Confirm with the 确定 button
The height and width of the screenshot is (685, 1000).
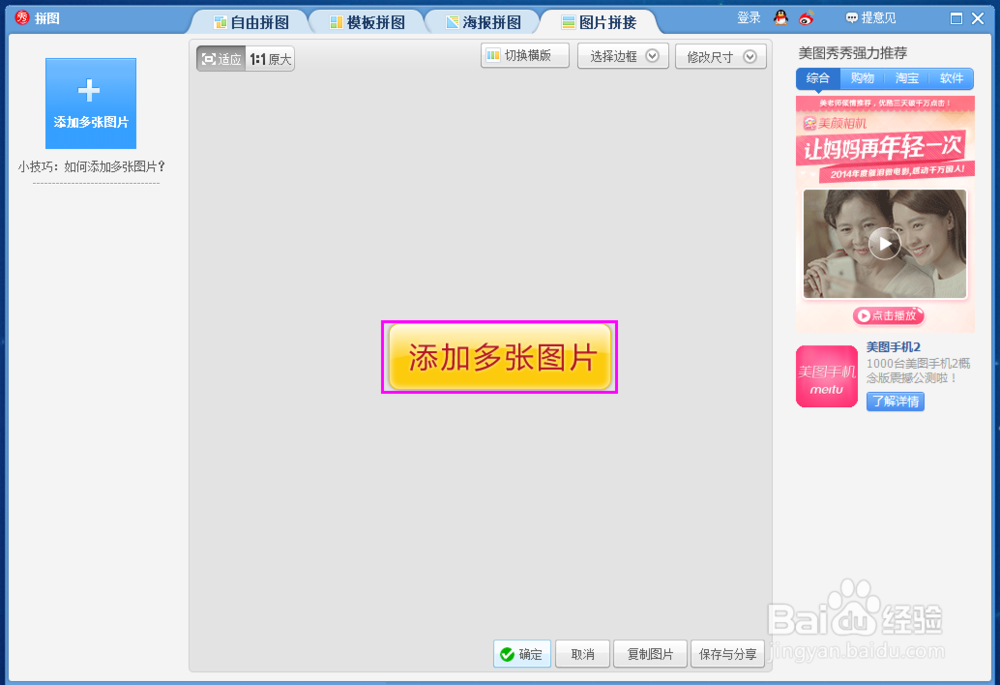point(521,654)
